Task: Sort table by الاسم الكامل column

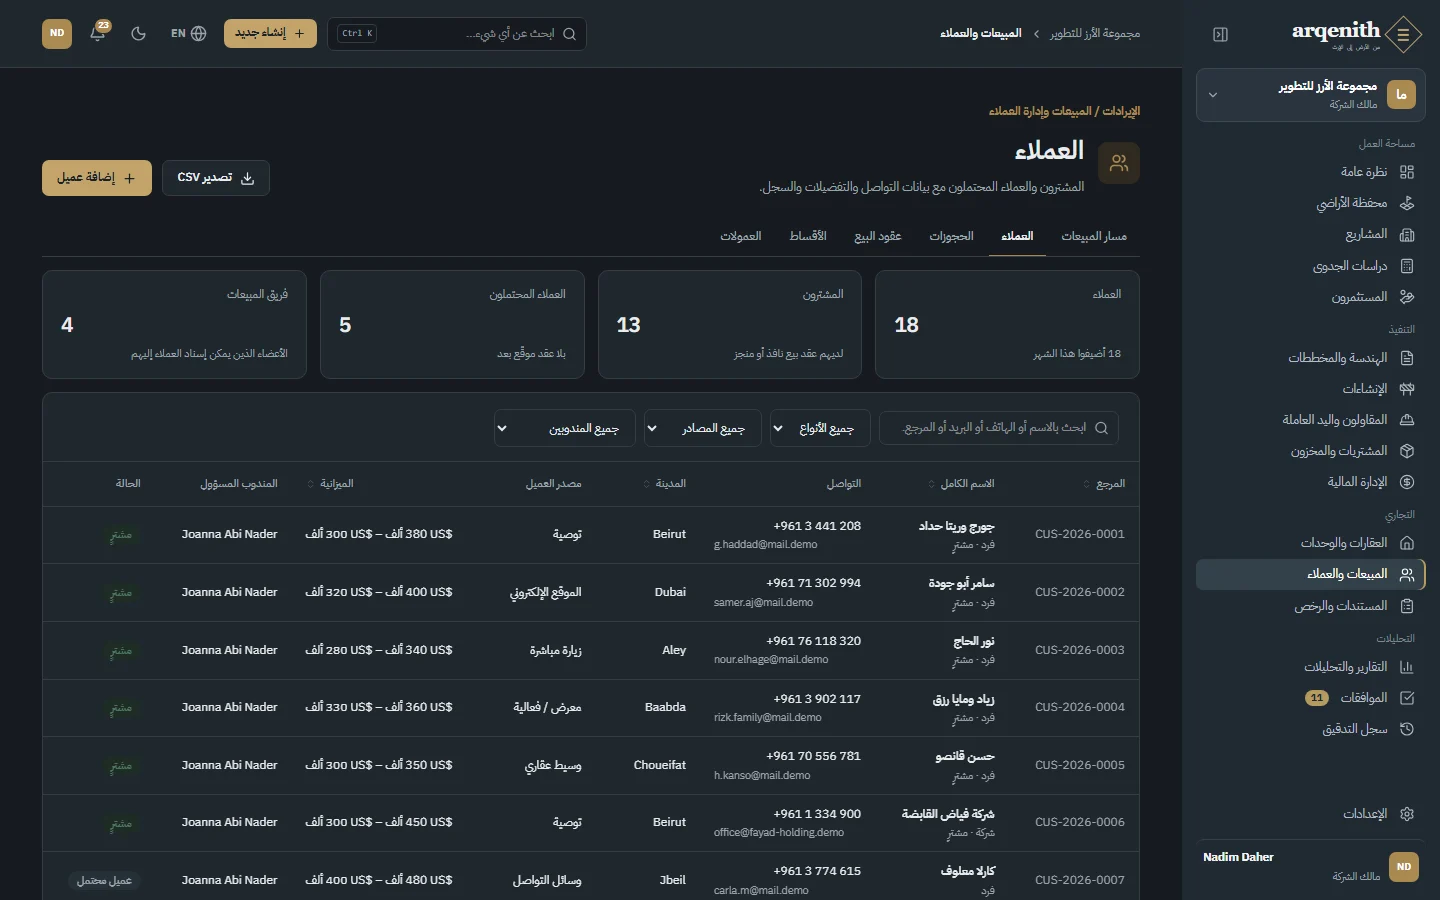Action: (961, 484)
